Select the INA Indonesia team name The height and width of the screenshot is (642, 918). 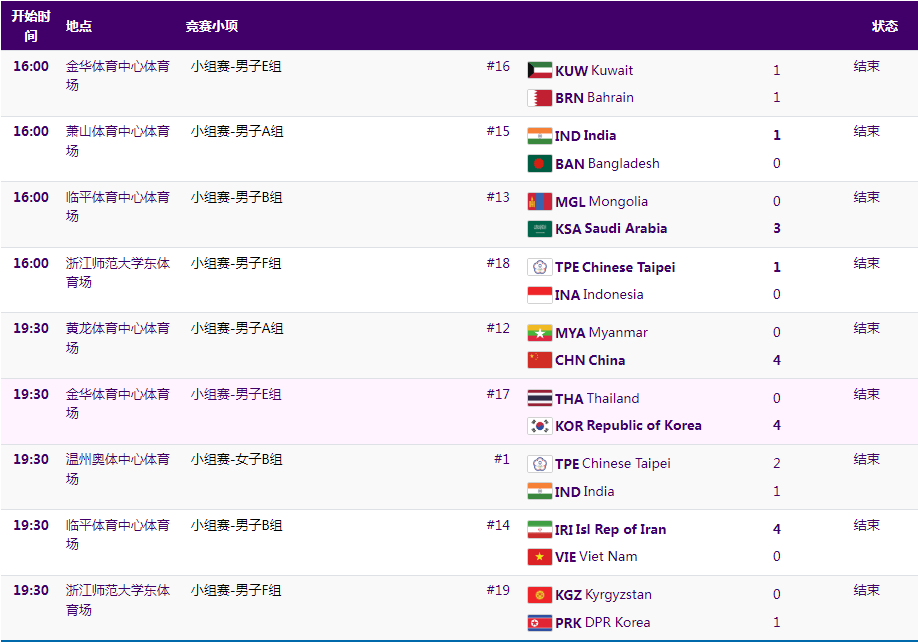pyautogui.click(x=599, y=294)
